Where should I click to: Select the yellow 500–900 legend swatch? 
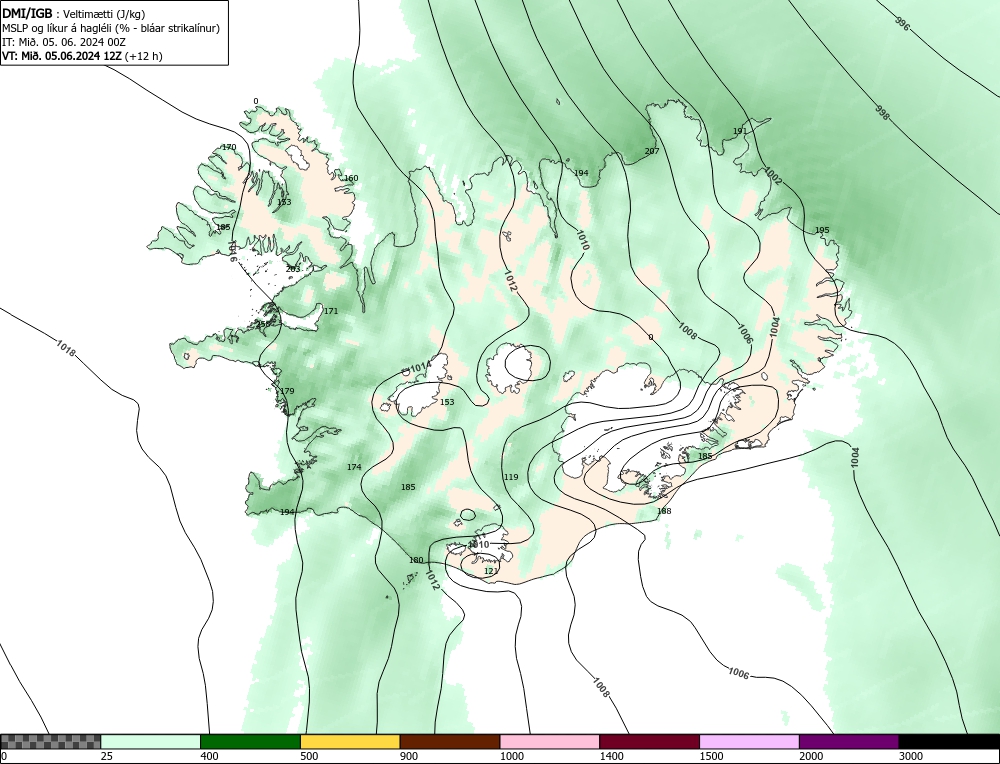pos(350,741)
